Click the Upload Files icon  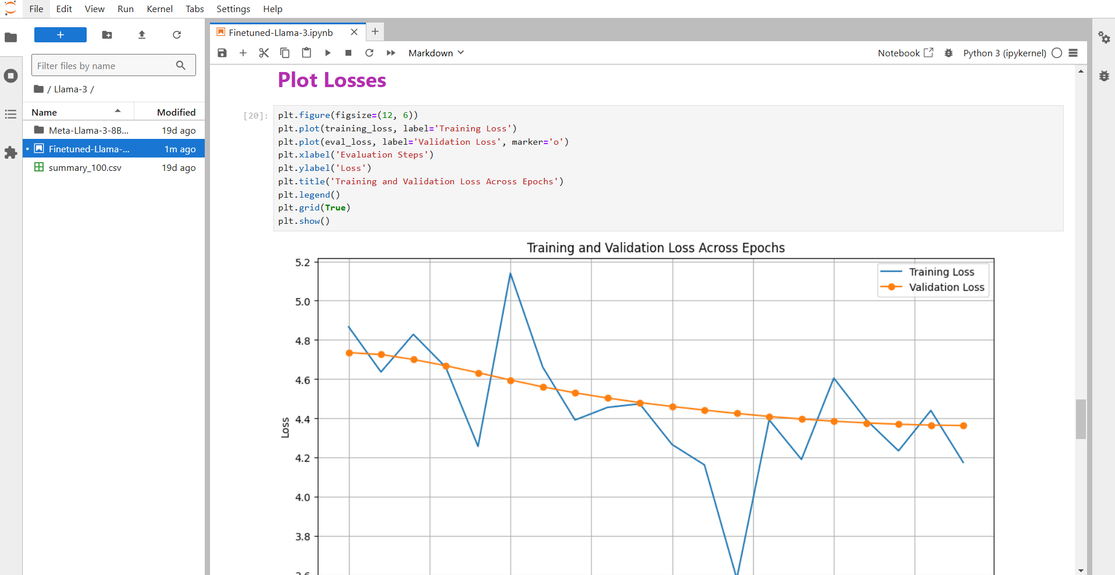pos(142,35)
